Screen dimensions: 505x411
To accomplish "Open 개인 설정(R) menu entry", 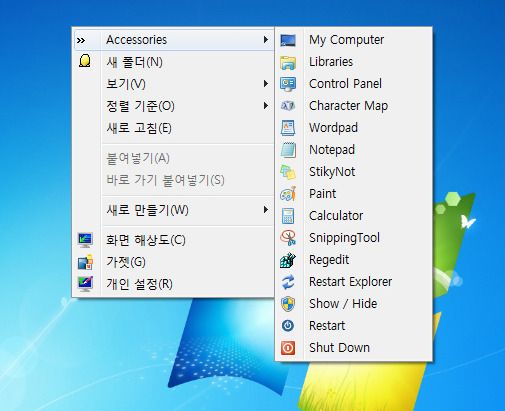I will pos(173,284).
